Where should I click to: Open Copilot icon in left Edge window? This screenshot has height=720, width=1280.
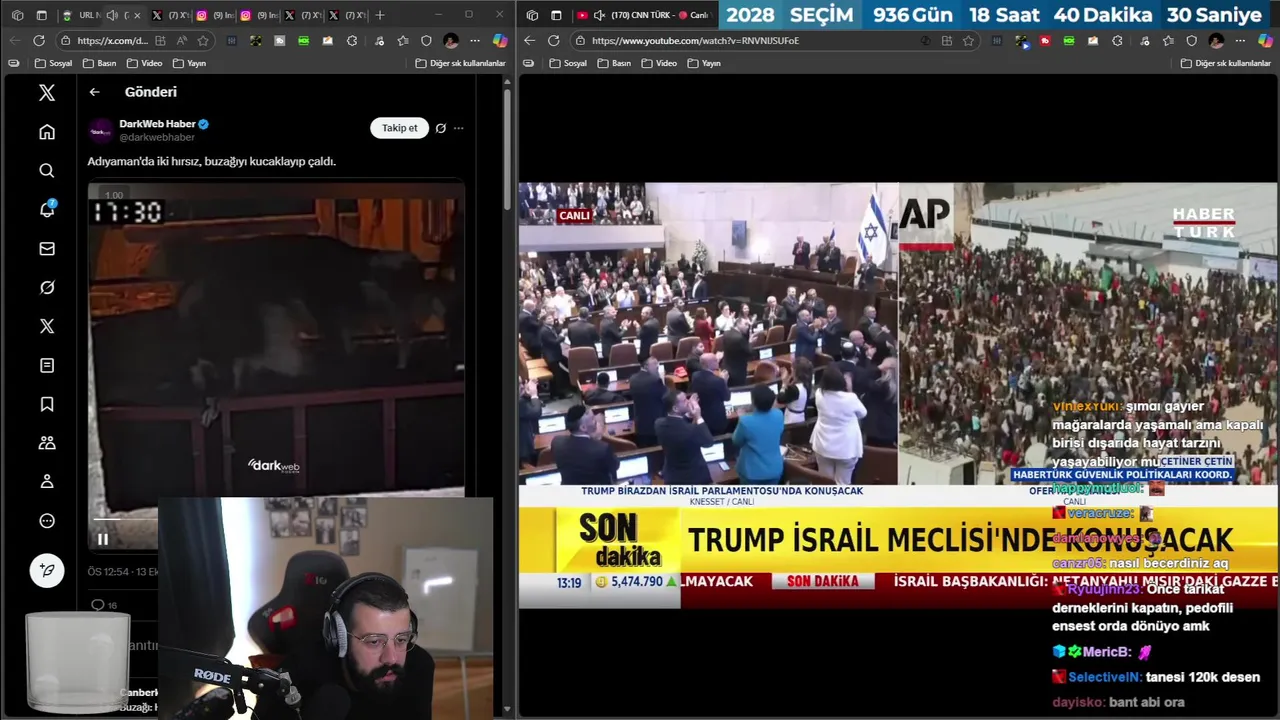tap(500, 41)
